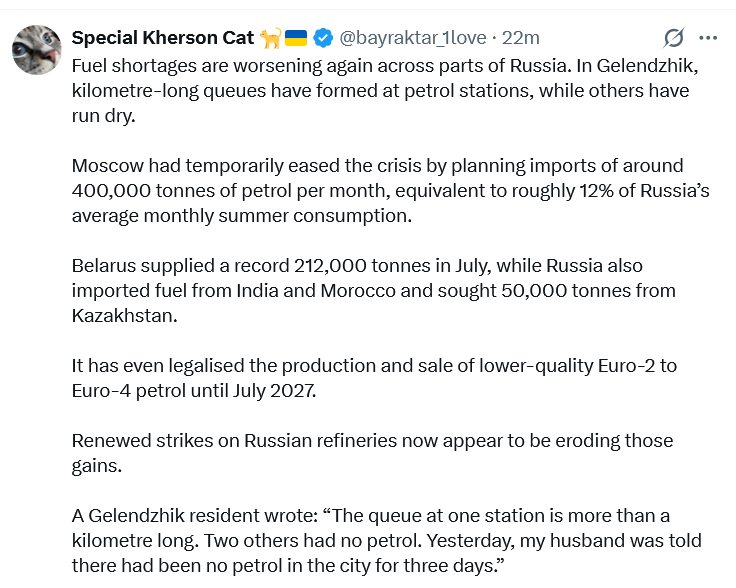
Task: Click the paragraph starting 'Fuel shortages are worsening'
Action: pyautogui.click(x=385, y=91)
